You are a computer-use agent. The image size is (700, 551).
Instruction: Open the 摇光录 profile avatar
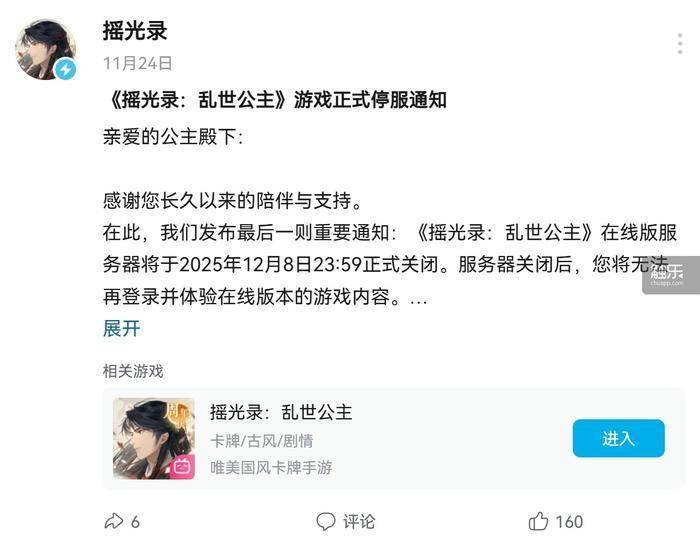coord(46,49)
